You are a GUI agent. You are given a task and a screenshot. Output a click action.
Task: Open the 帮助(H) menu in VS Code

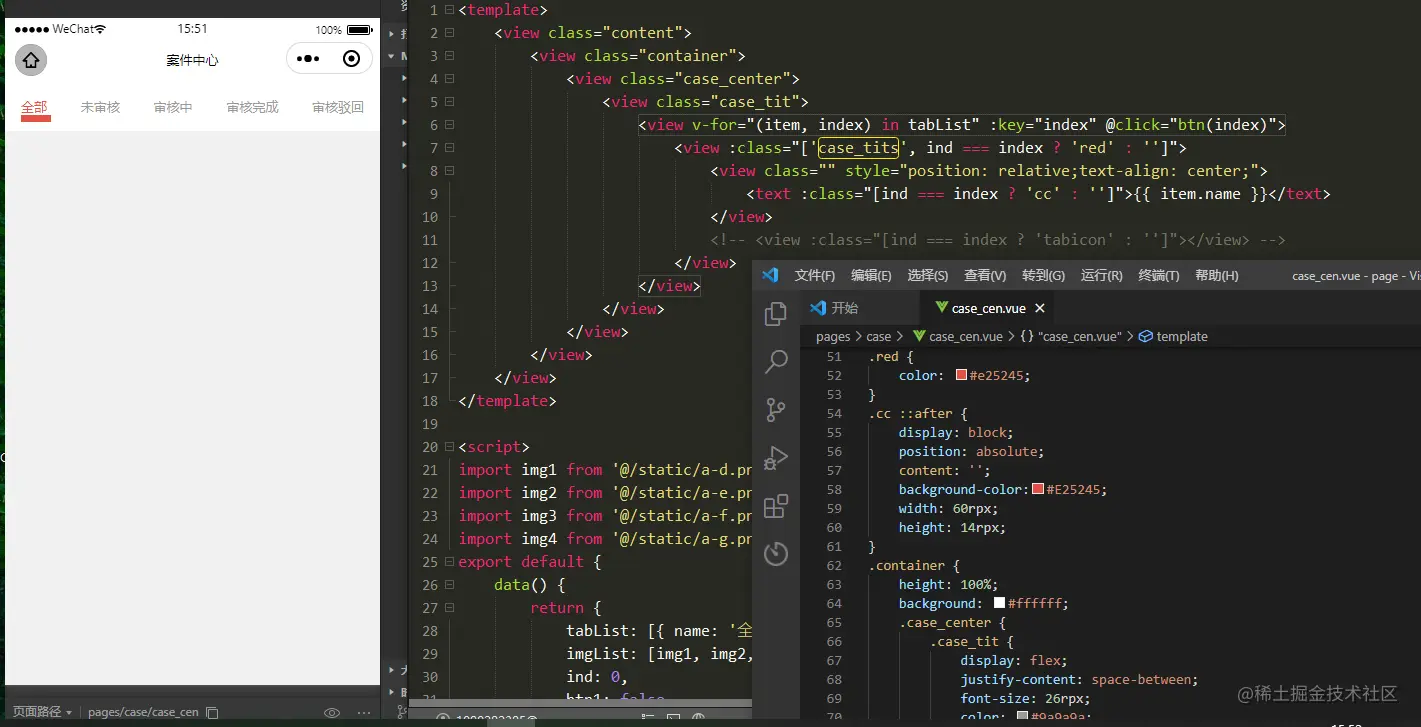click(1216, 275)
